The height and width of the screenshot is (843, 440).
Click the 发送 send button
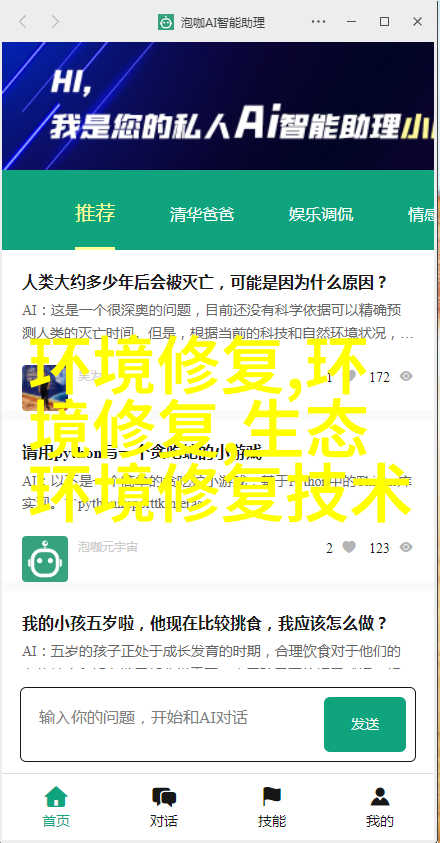tap(365, 724)
